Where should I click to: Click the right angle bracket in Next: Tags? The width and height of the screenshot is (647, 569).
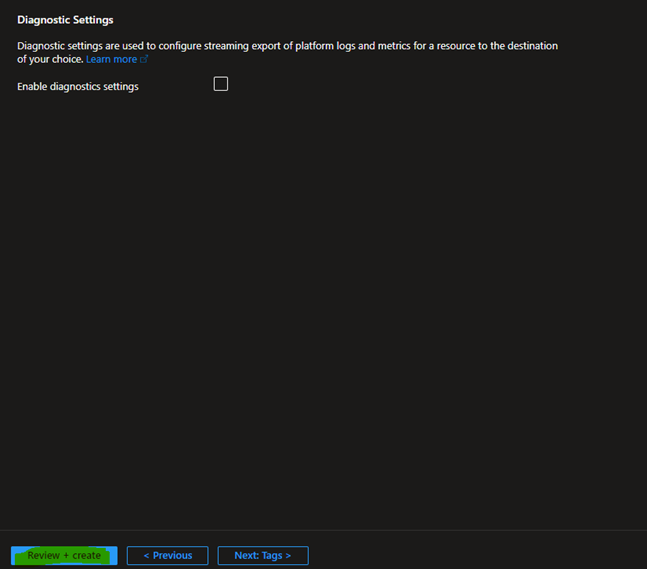[288, 555]
